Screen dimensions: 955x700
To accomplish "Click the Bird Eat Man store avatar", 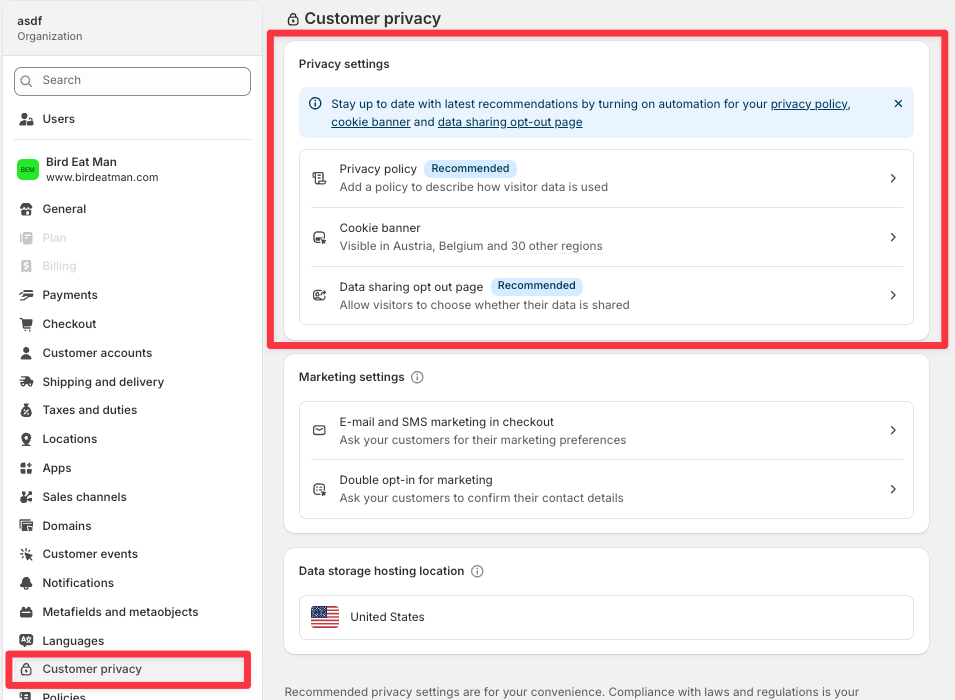I will tap(28, 169).
